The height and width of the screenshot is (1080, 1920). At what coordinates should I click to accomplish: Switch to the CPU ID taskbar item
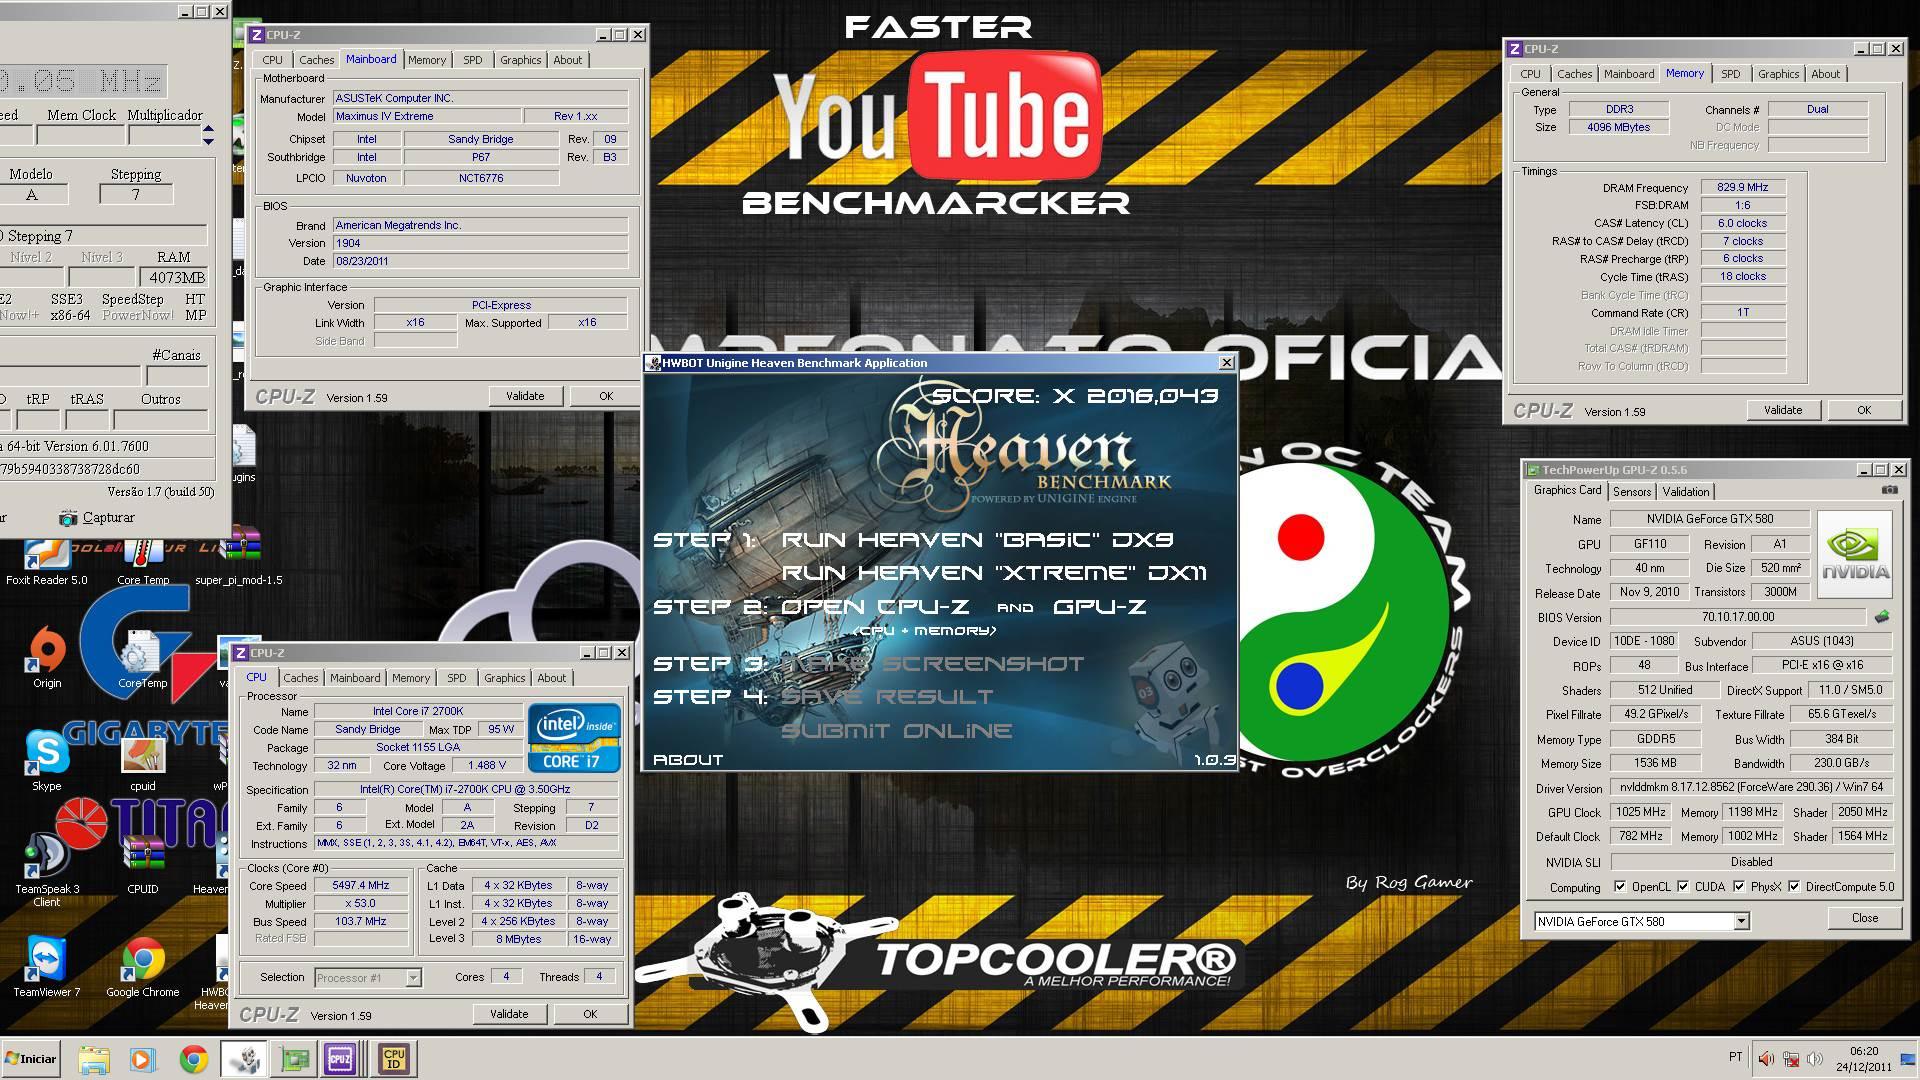tap(394, 1059)
